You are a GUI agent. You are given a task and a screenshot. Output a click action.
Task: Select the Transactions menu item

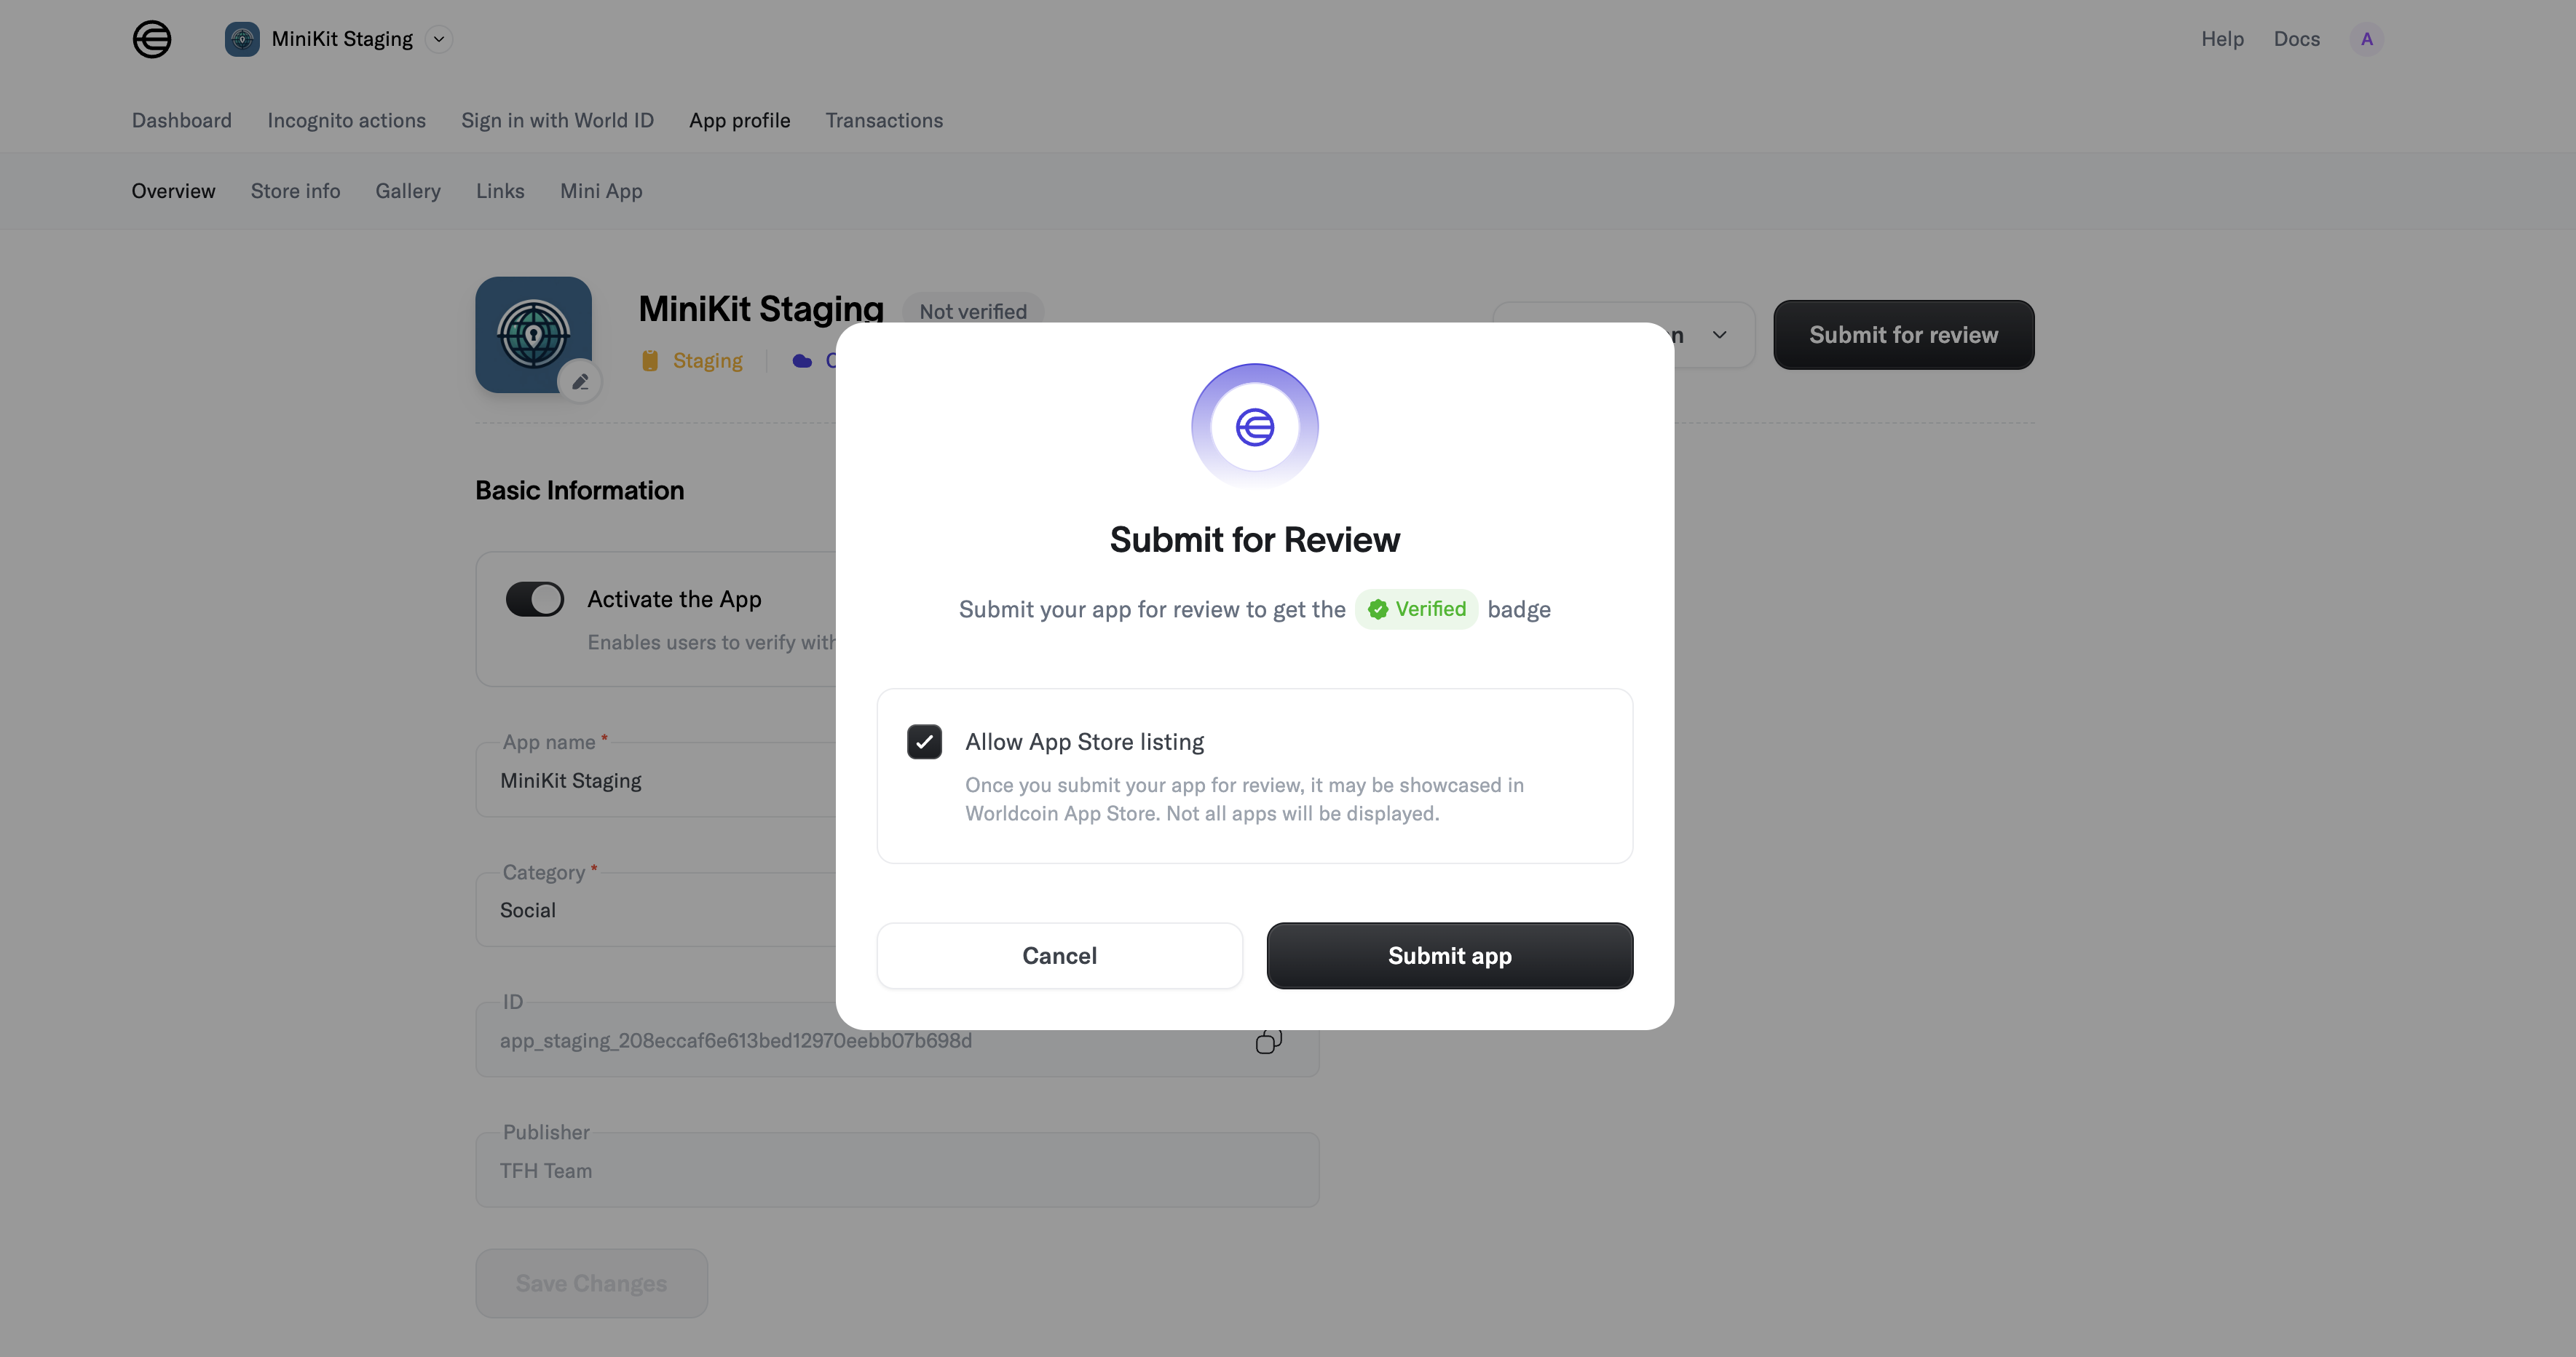884,120
